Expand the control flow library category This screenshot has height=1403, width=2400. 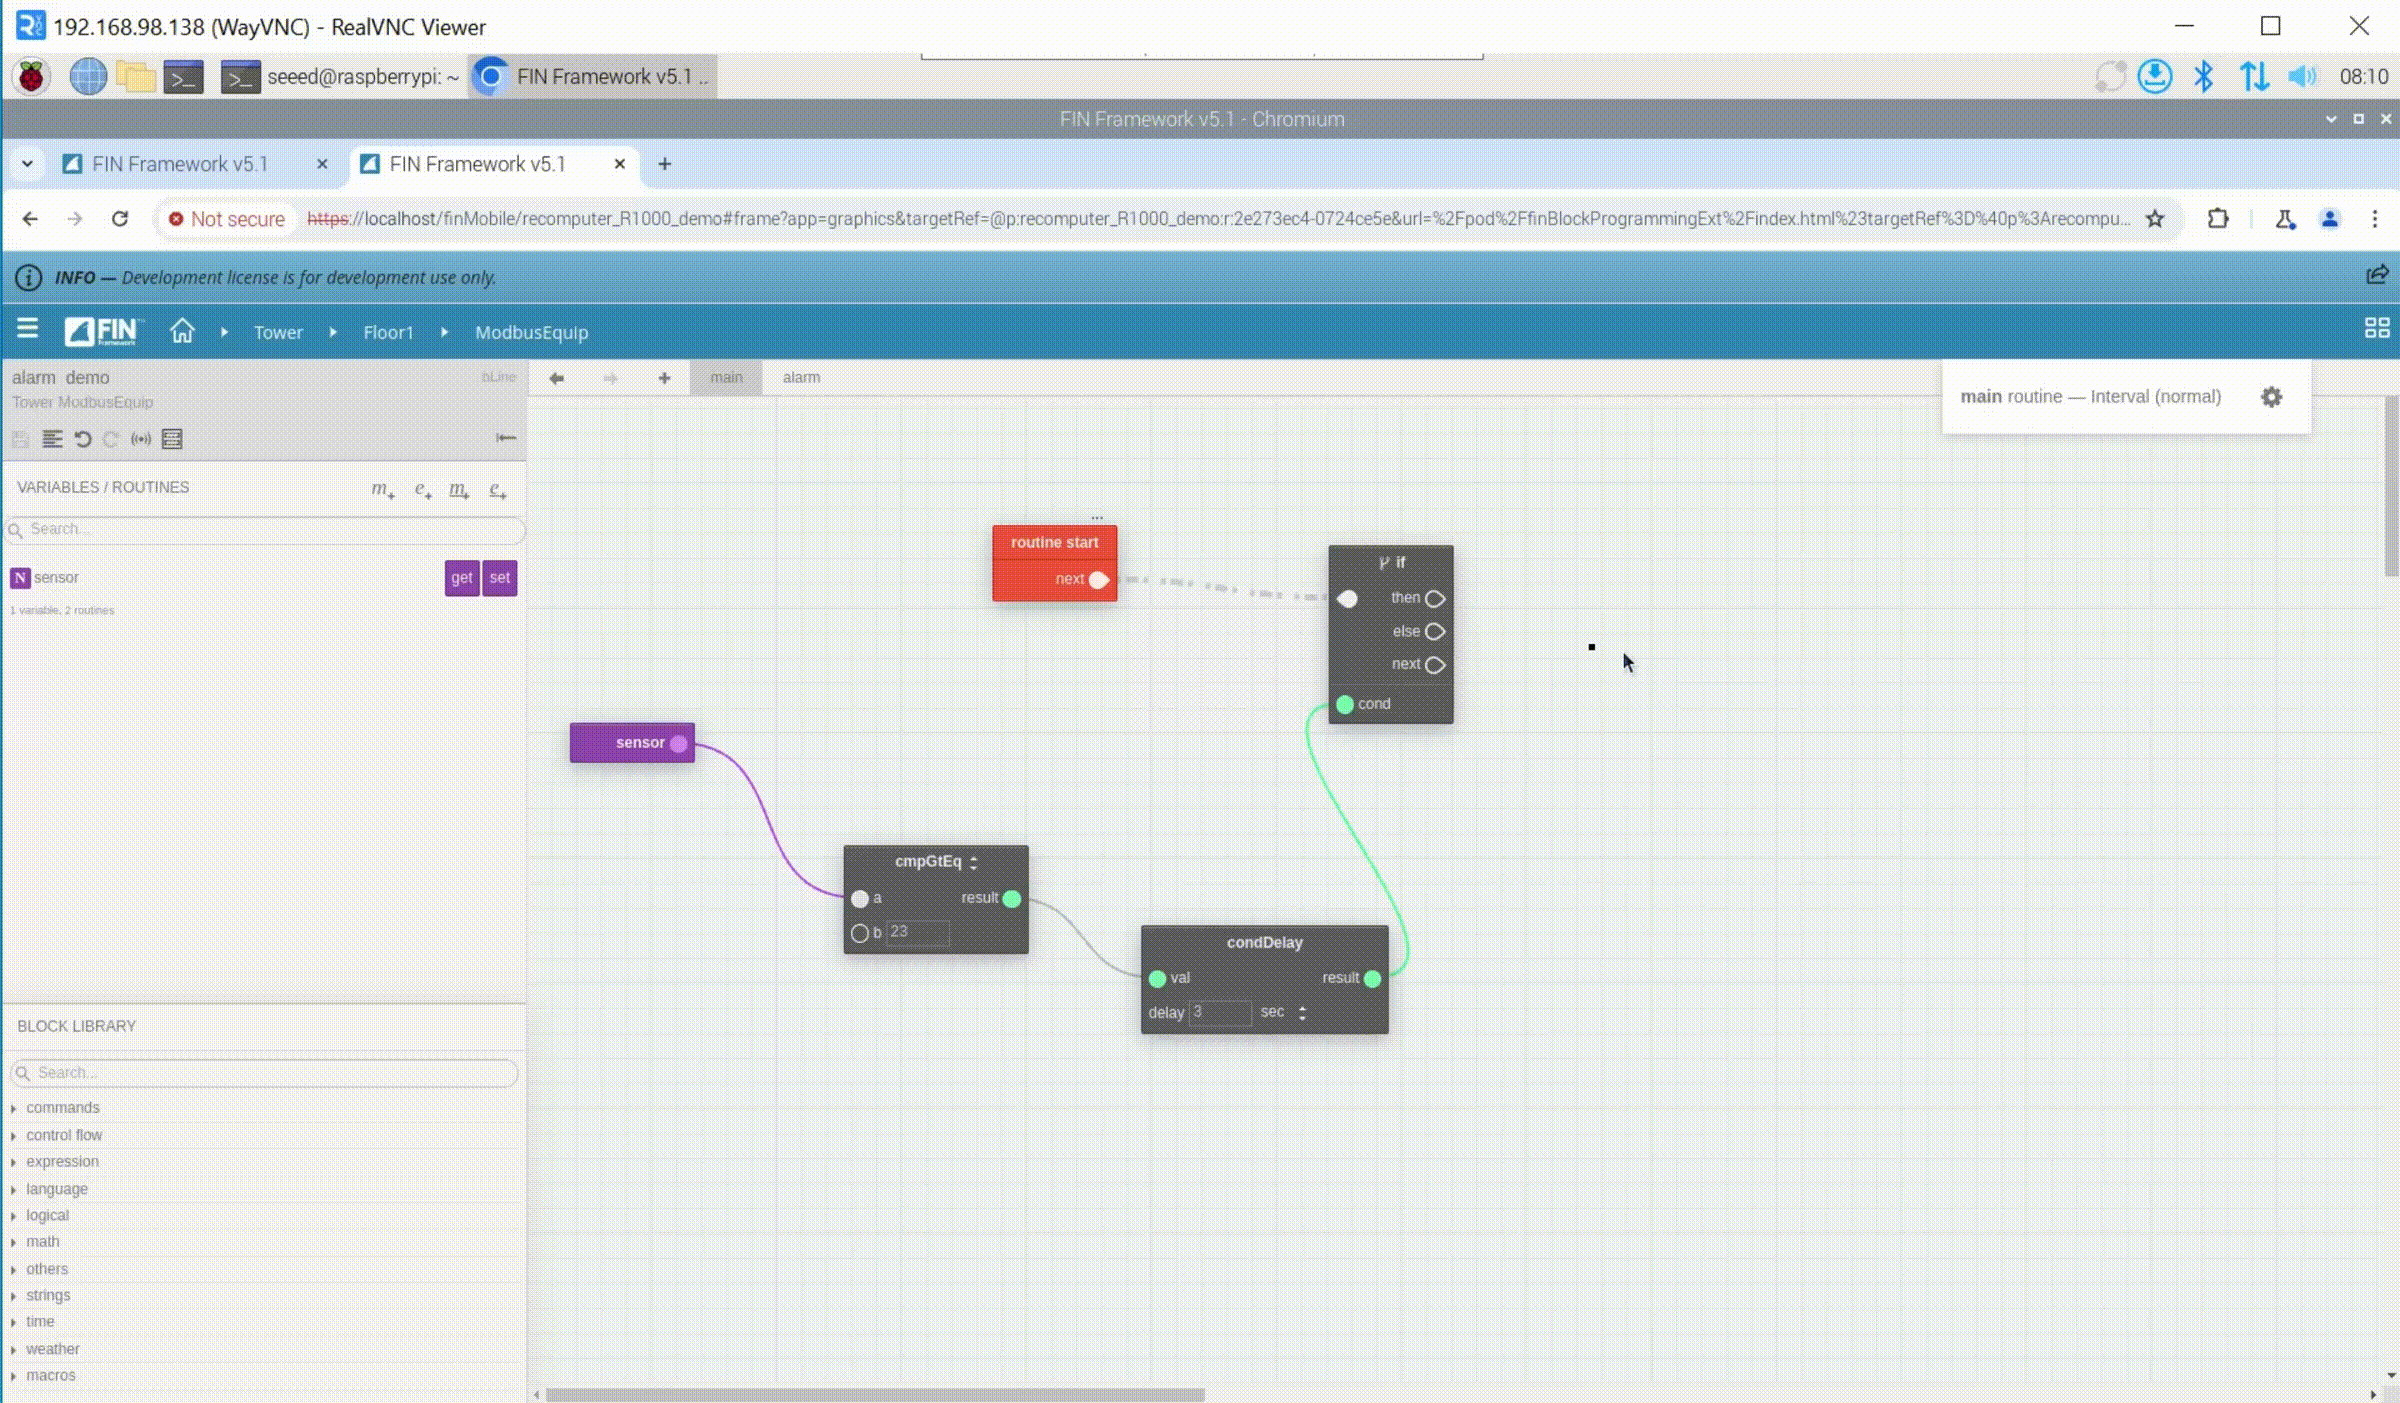click(64, 1135)
